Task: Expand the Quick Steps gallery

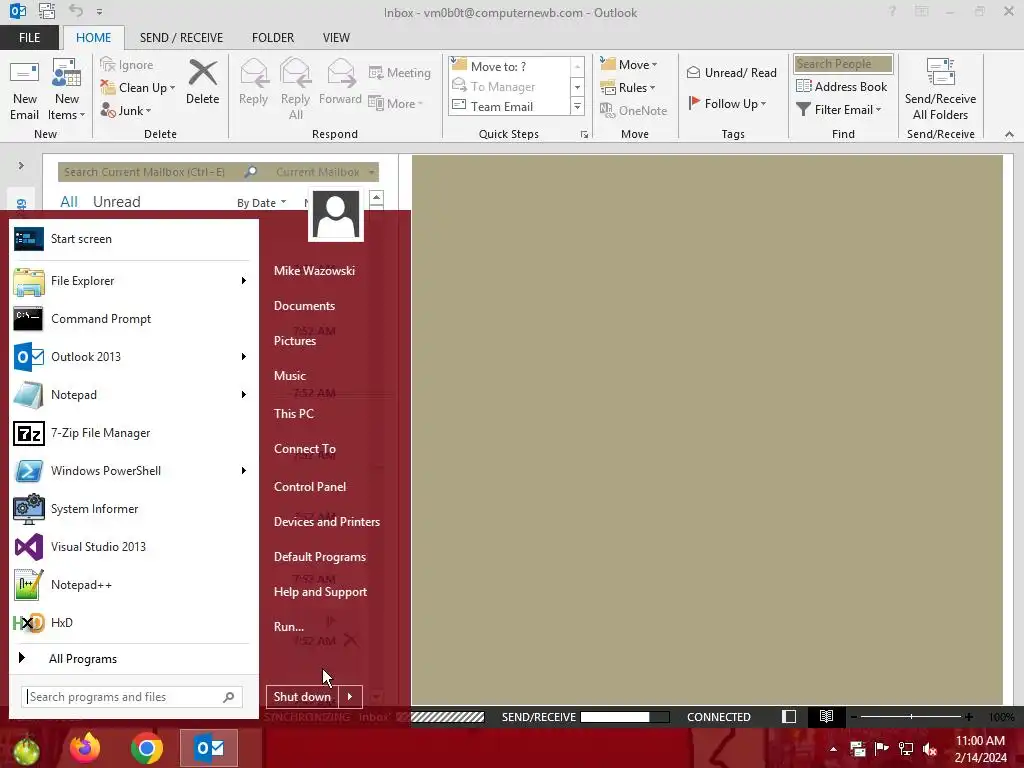Action: (x=577, y=106)
